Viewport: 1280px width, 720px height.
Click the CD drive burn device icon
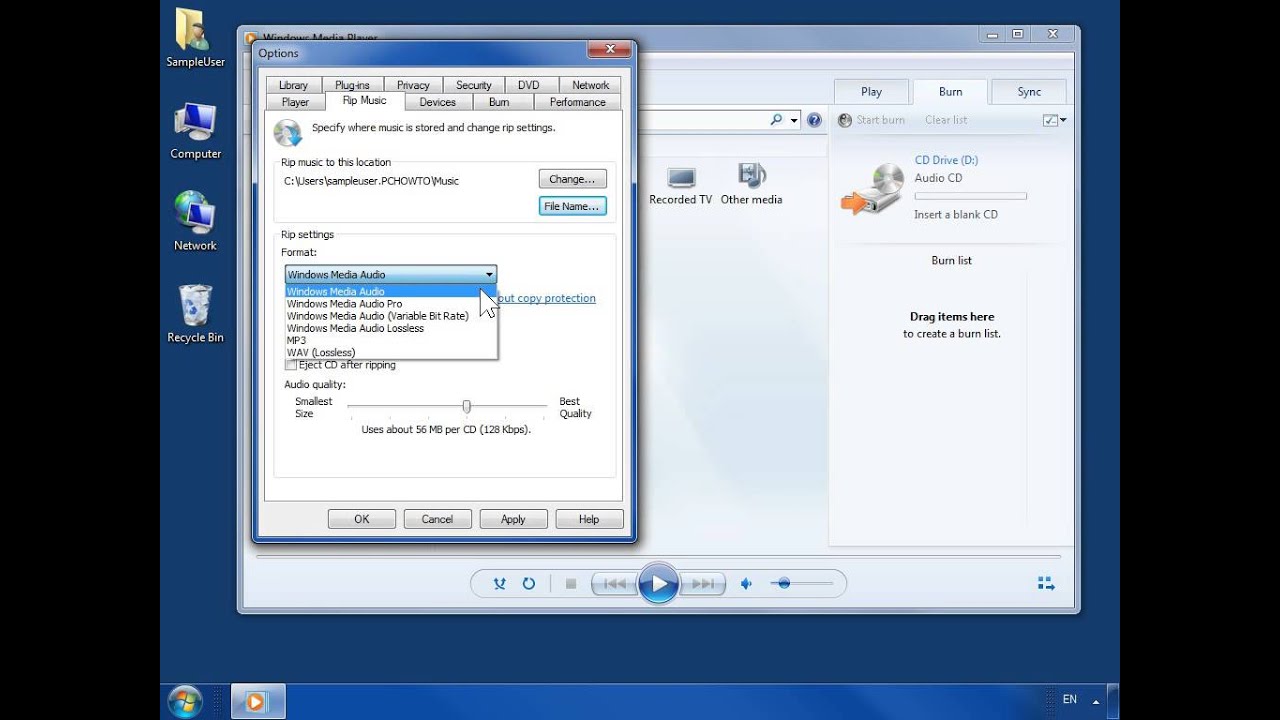tap(873, 188)
